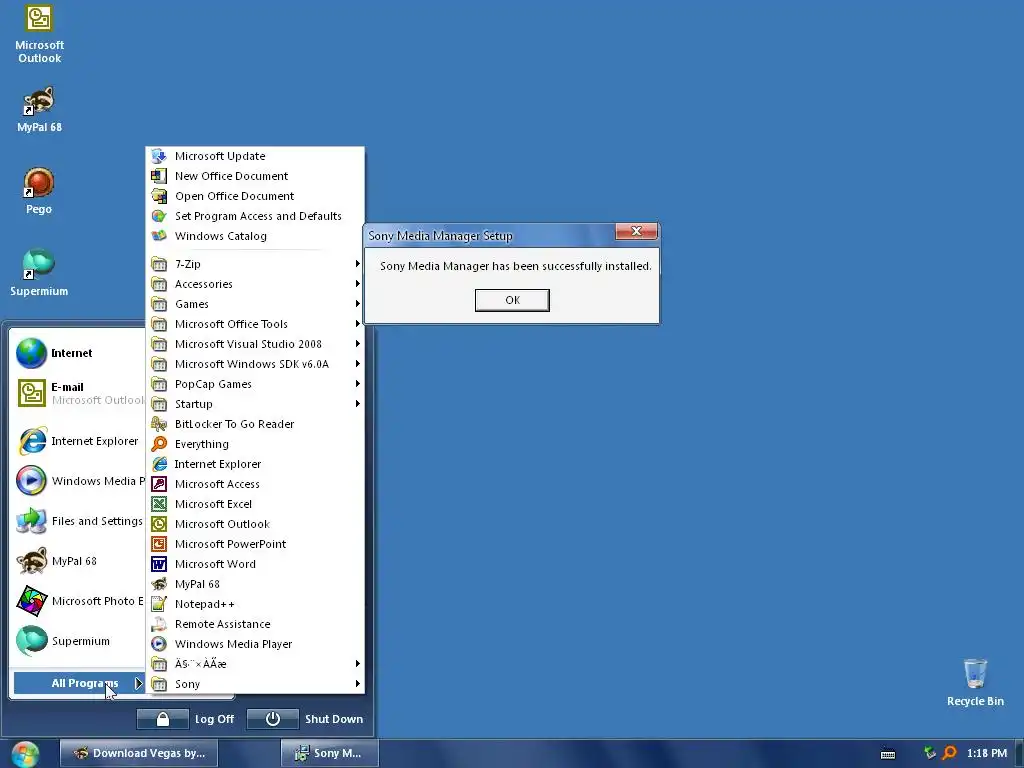Click Windows Media Player icon in left Start list
Viewport: 1024px width, 768px height.
point(31,481)
